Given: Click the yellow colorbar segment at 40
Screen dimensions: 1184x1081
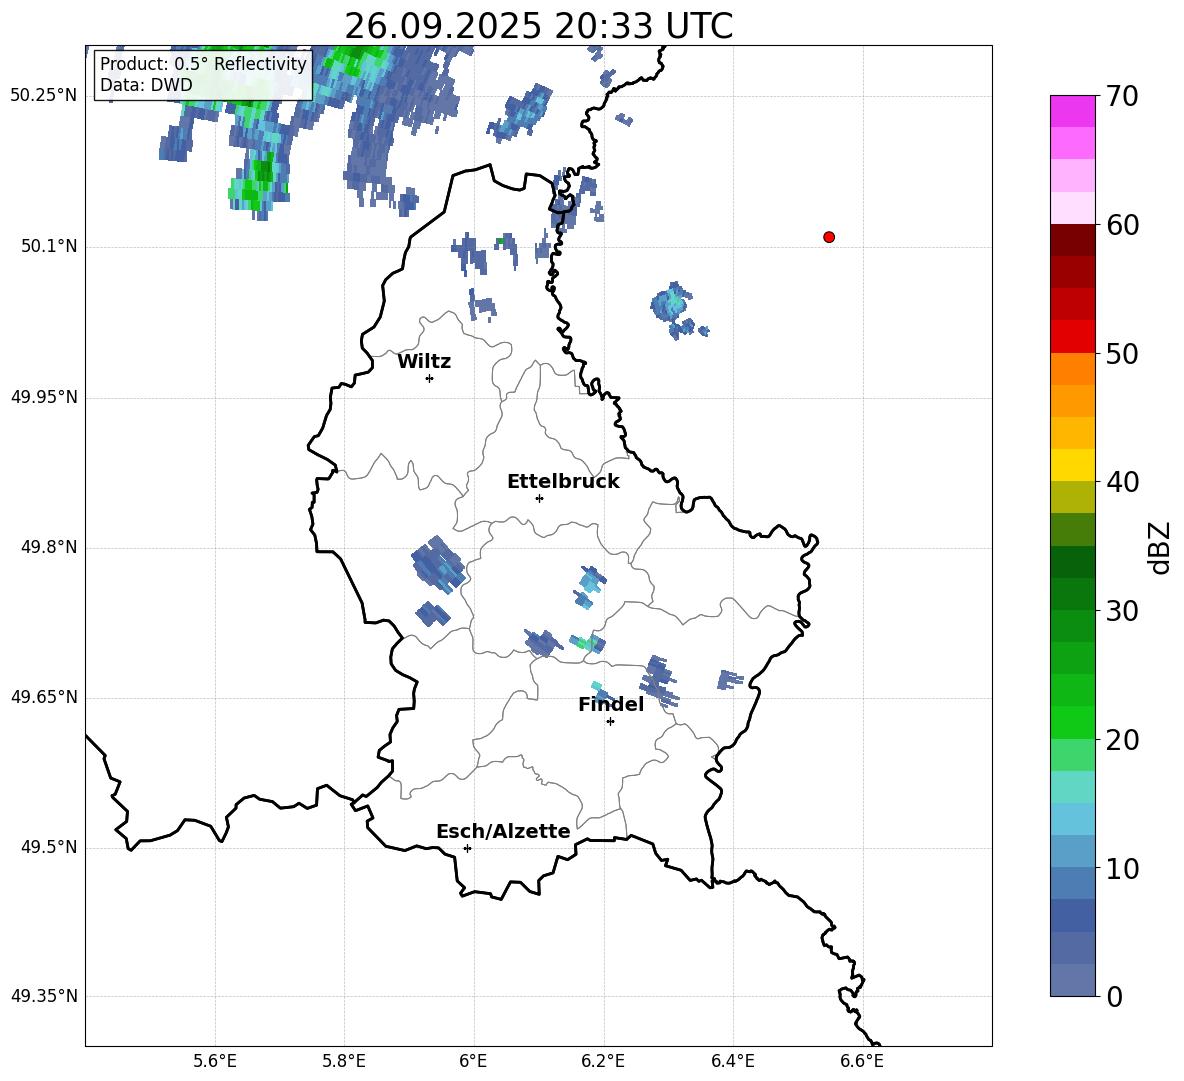Looking at the screenshot, I should tap(1073, 465).
